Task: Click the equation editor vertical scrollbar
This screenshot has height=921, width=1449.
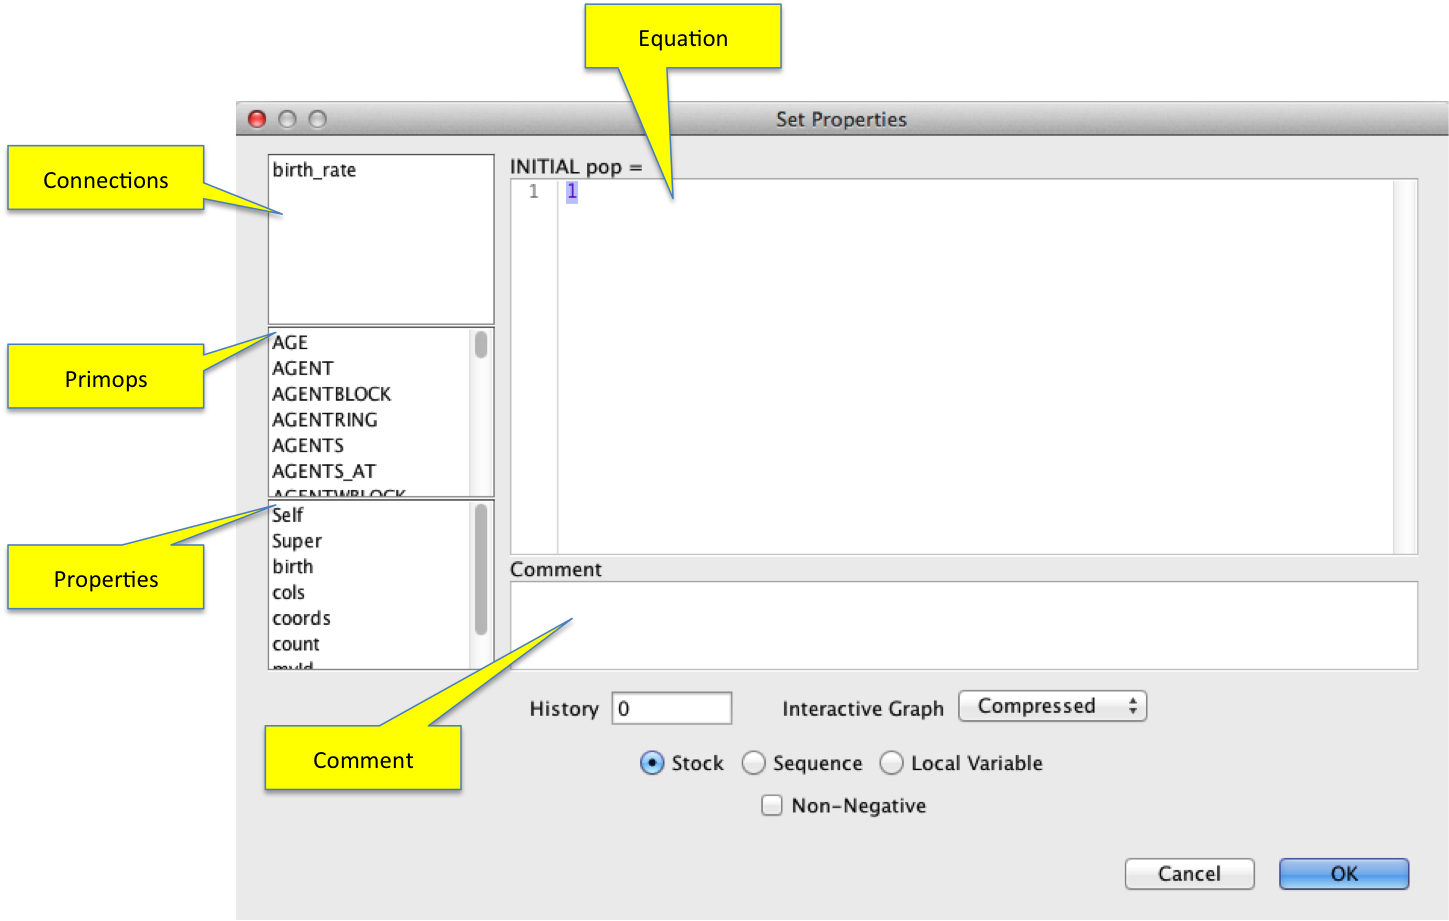Action: click(x=1405, y=366)
